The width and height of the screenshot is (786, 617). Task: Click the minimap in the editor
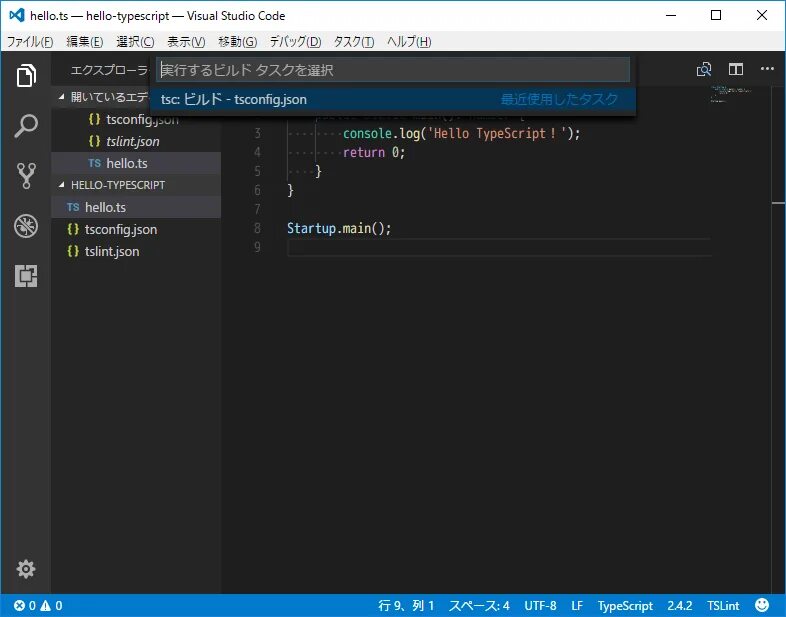[731, 94]
